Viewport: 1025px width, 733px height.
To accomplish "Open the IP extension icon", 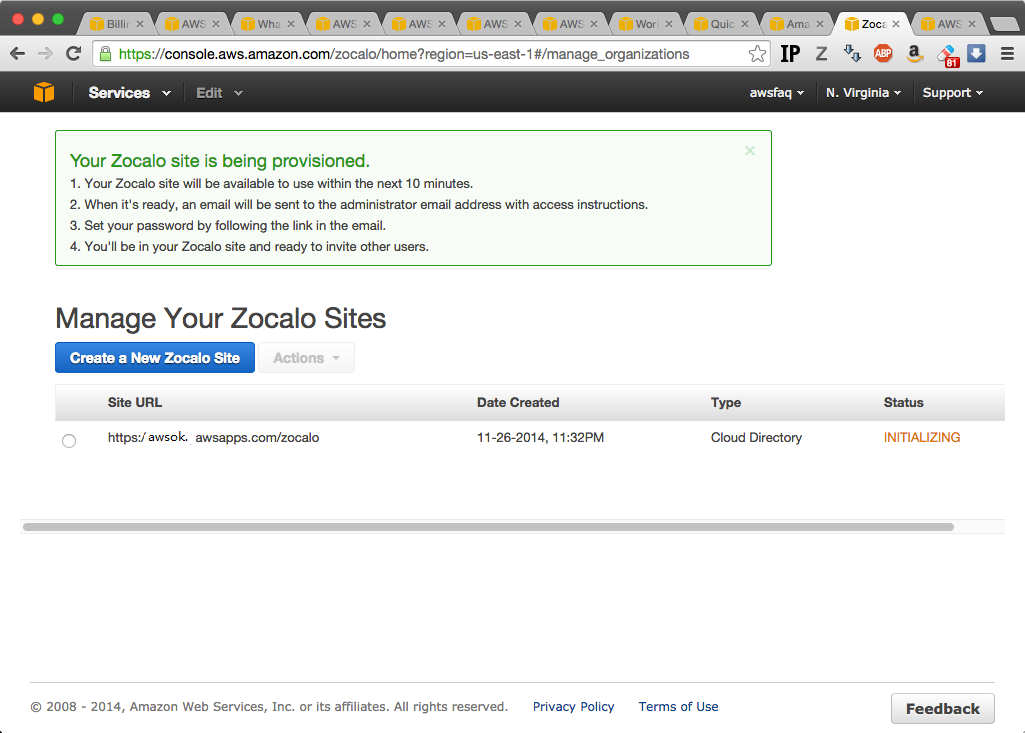I will [790, 54].
